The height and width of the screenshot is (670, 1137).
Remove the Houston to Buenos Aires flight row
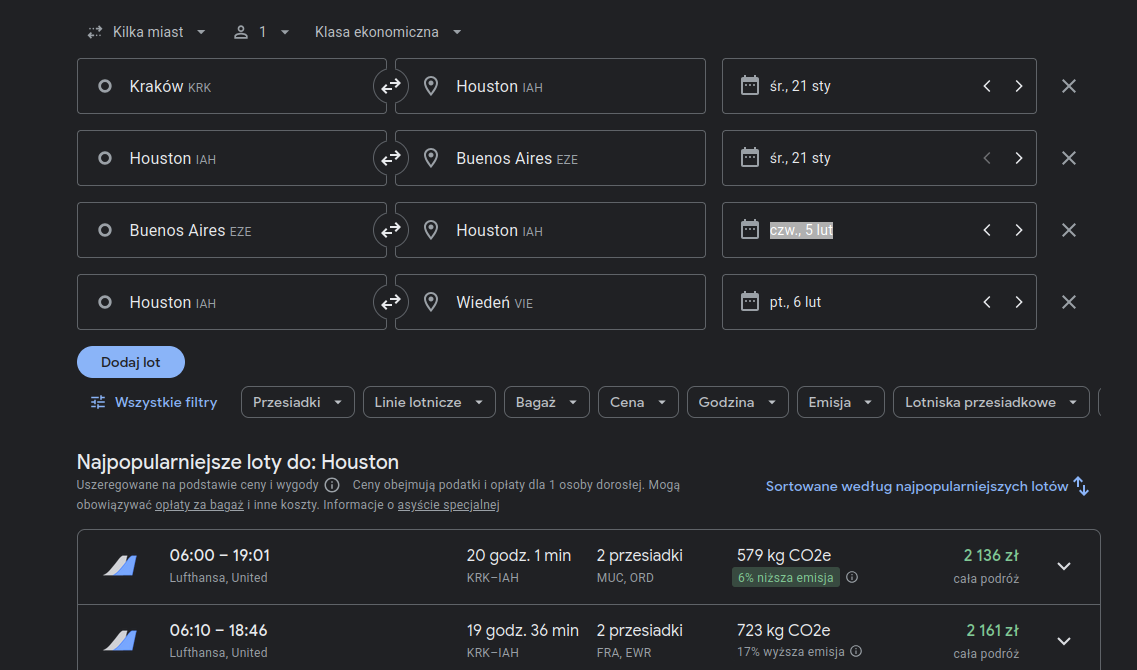tap(1068, 158)
